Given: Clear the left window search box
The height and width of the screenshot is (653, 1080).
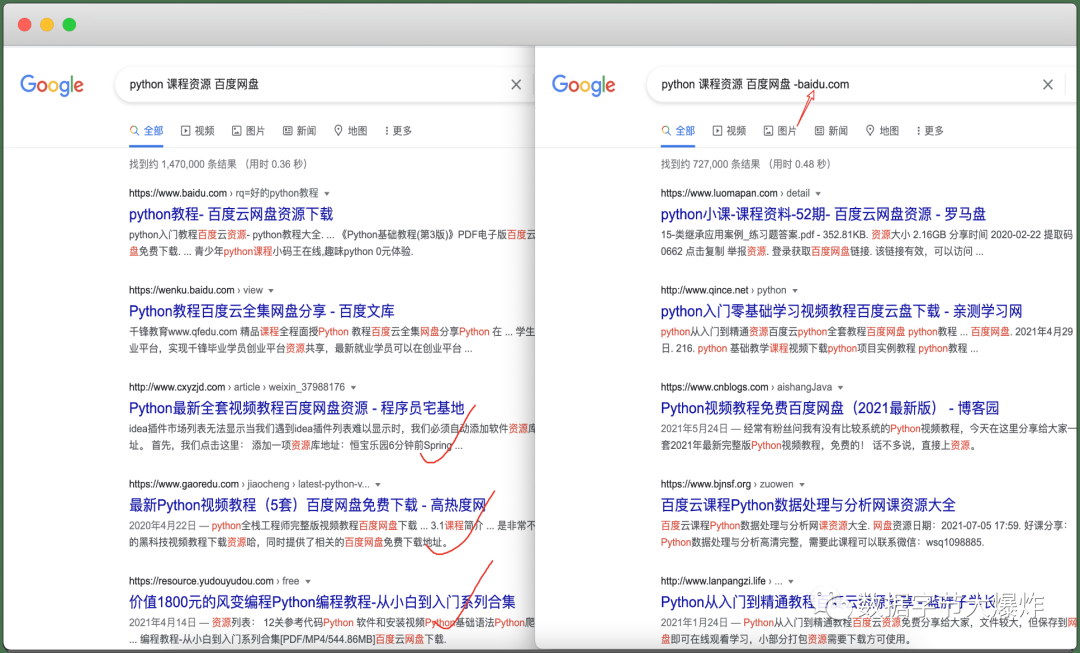Looking at the screenshot, I should point(516,85).
